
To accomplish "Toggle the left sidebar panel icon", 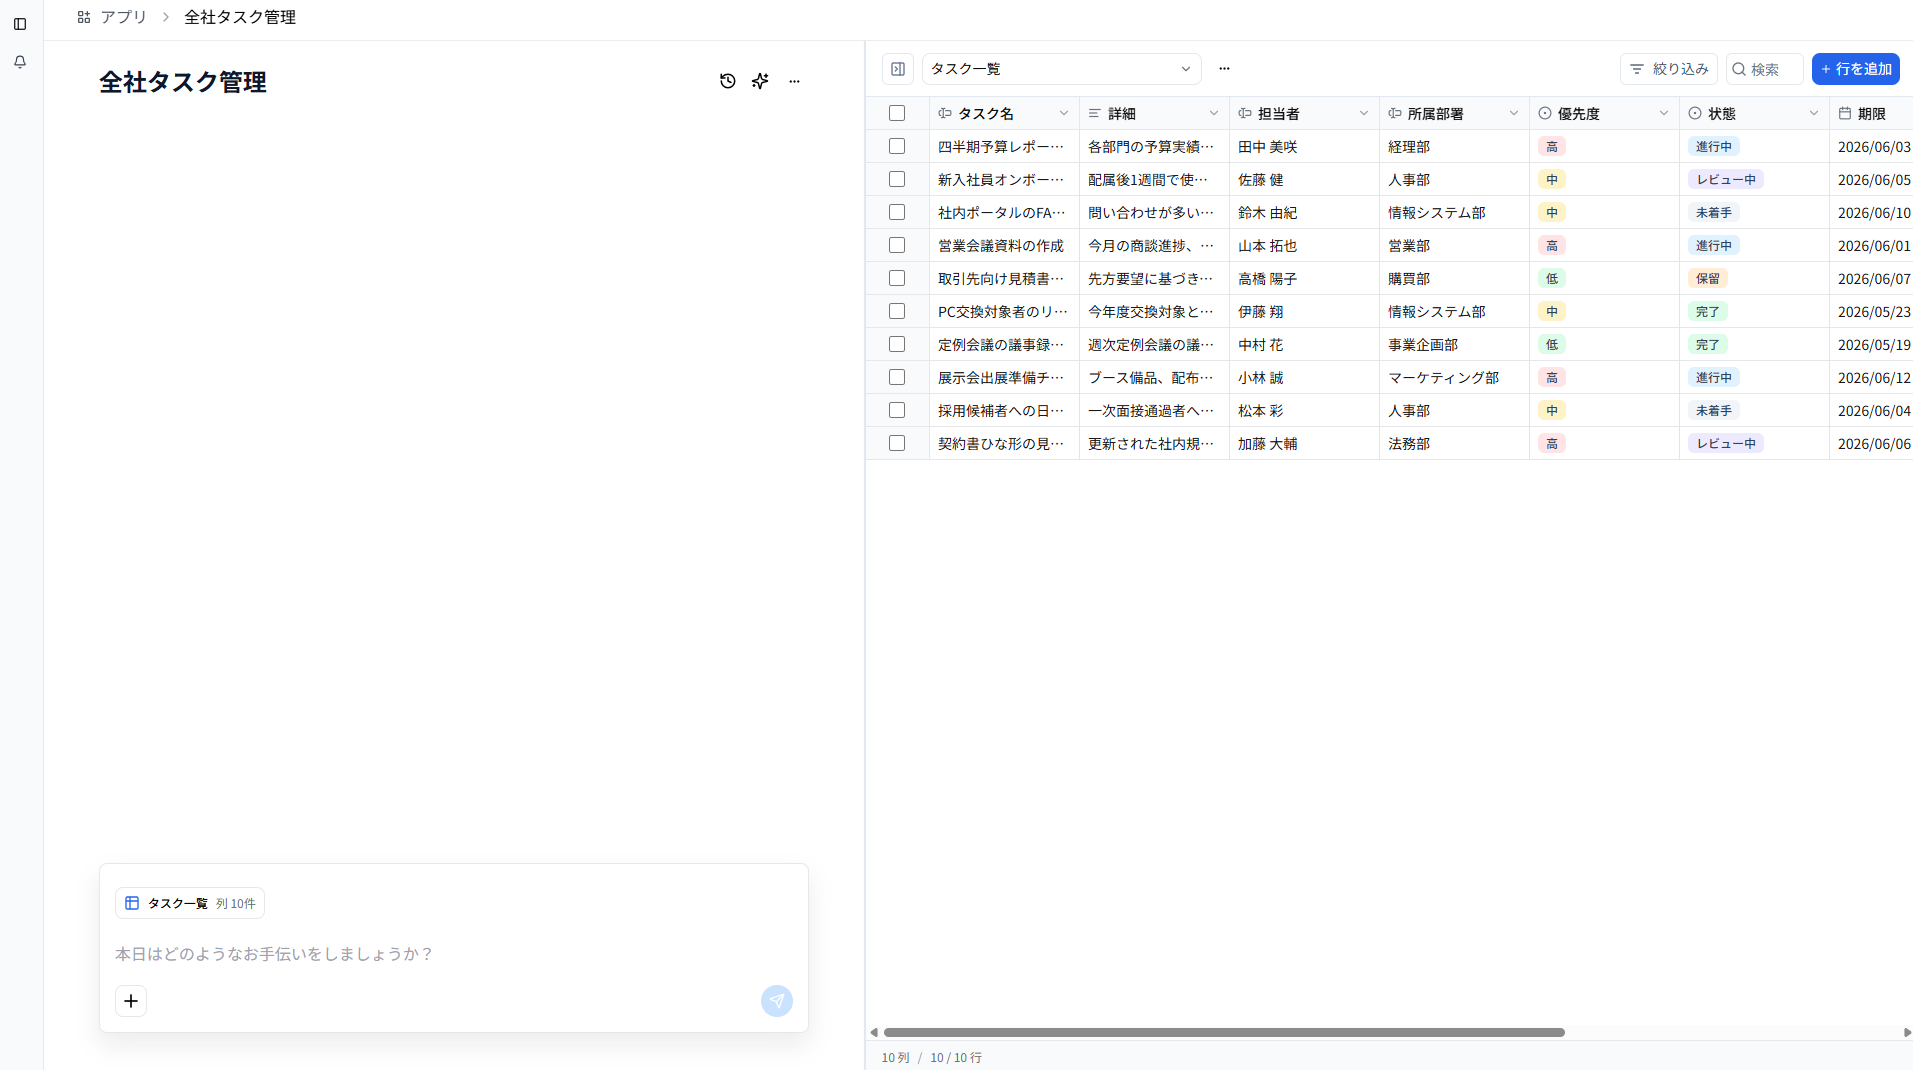I will (20, 24).
